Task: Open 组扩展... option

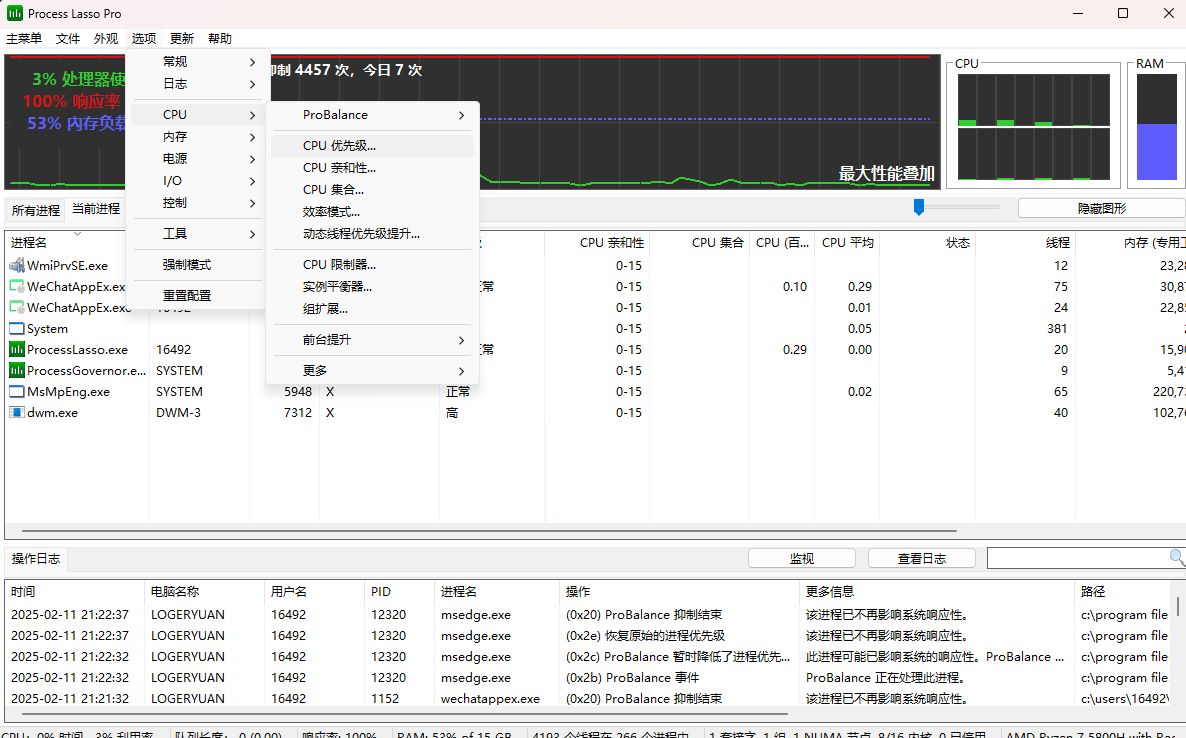Action: pos(372,309)
